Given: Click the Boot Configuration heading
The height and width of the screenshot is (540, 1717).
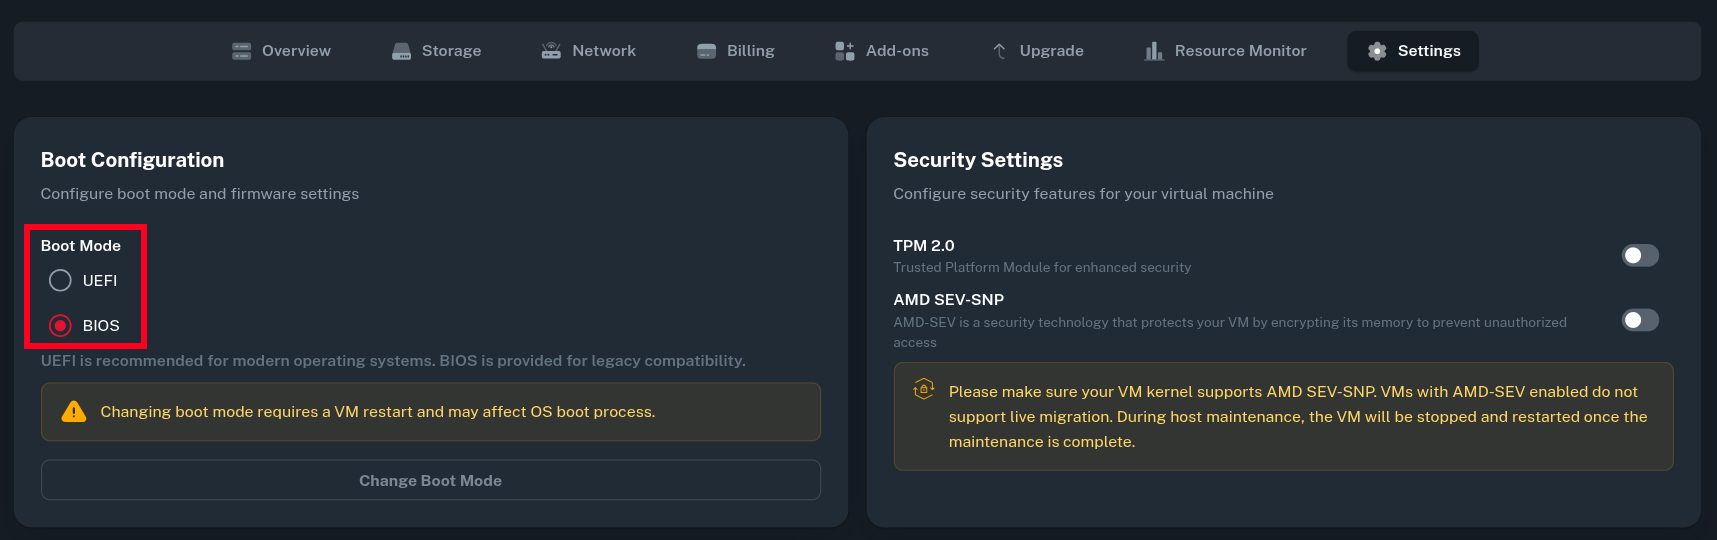Looking at the screenshot, I should [132, 160].
